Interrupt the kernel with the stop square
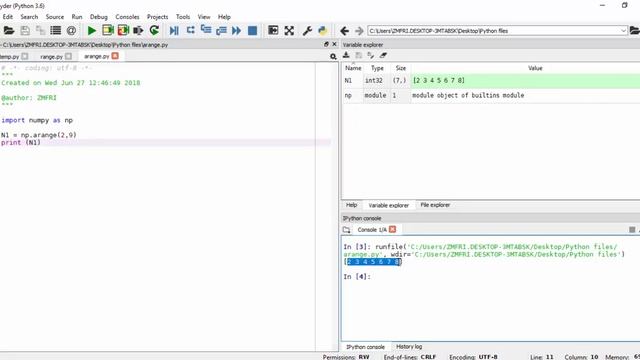 point(632,230)
